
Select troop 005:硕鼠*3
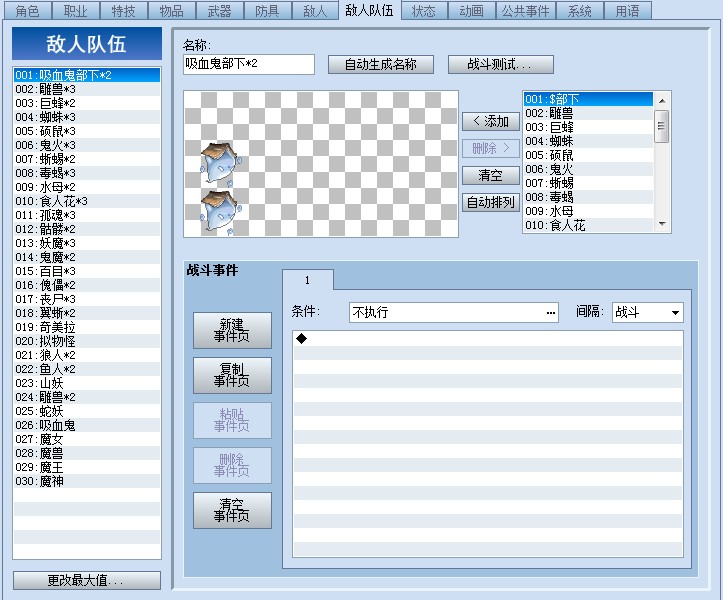click(x=87, y=131)
